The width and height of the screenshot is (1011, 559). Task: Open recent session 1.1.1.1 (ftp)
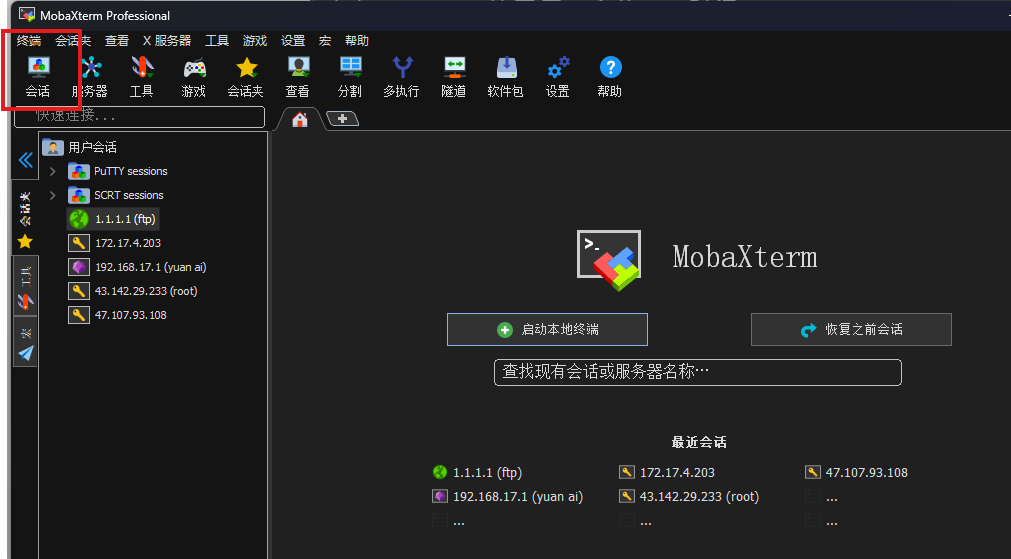pyautogui.click(x=477, y=473)
